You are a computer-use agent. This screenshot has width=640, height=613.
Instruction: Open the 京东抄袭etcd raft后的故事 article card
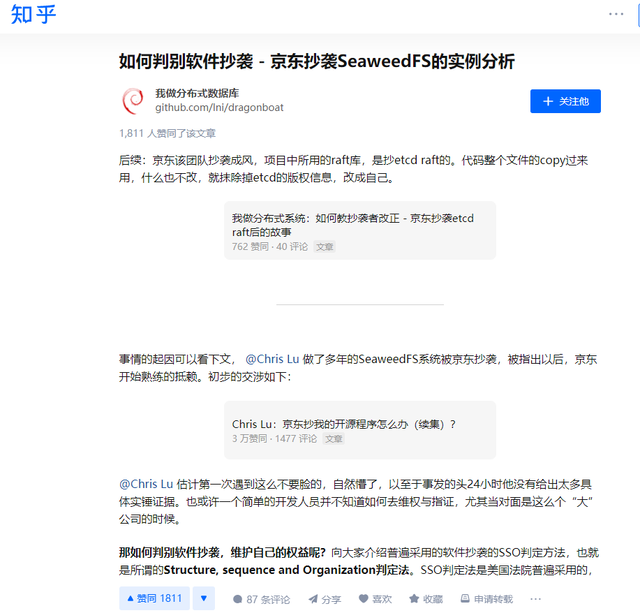click(359, 230)
